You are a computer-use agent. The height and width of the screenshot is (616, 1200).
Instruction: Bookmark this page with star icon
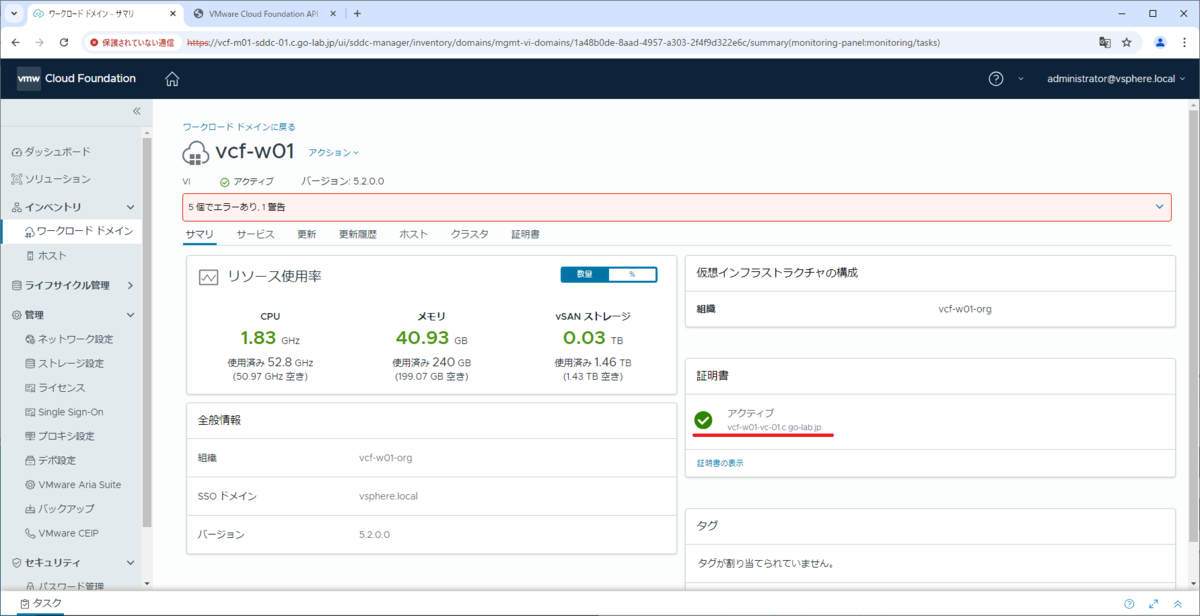point(1127,43)
